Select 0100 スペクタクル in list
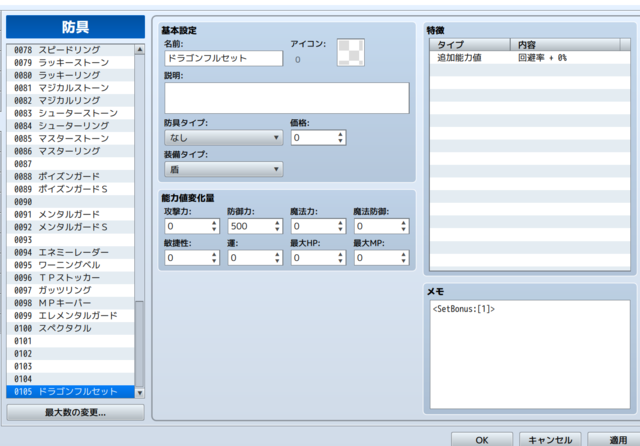The image size is (640, 446). (x=70, y=328)
